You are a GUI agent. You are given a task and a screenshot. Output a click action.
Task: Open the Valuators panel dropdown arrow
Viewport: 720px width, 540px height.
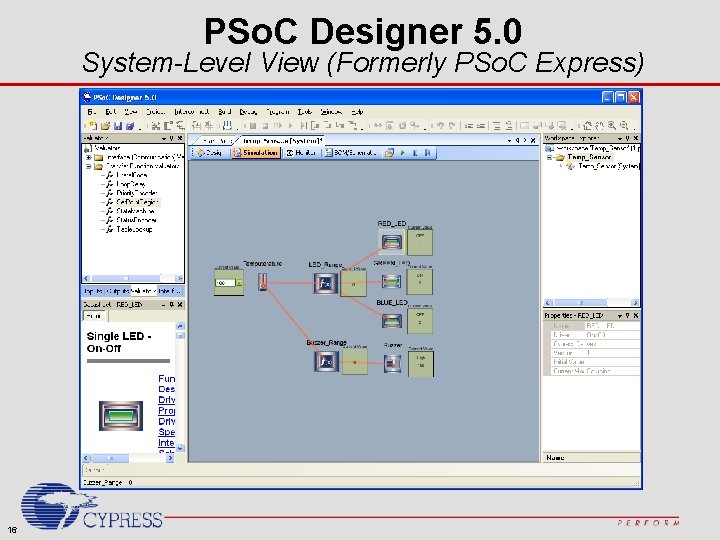coord(164,138)
